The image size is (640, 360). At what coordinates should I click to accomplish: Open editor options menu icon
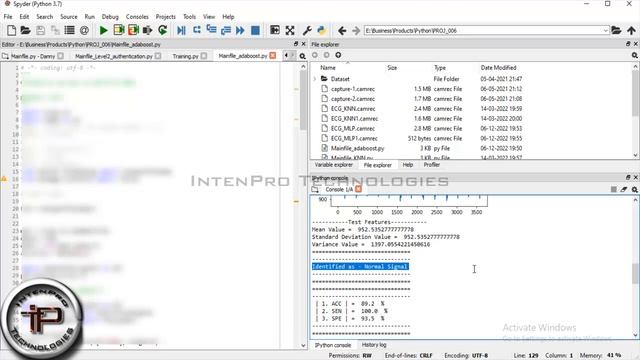click(302, 56)
